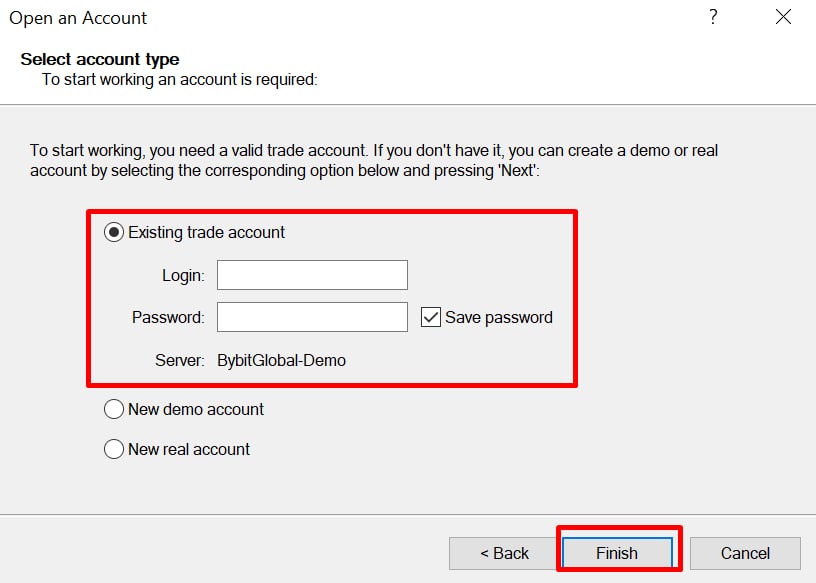Choose the New demo account radio button

[113, 409]
